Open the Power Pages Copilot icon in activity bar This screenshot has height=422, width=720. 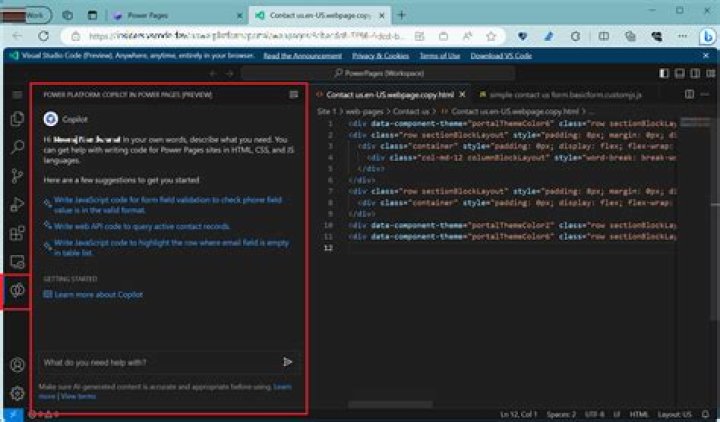17,290
